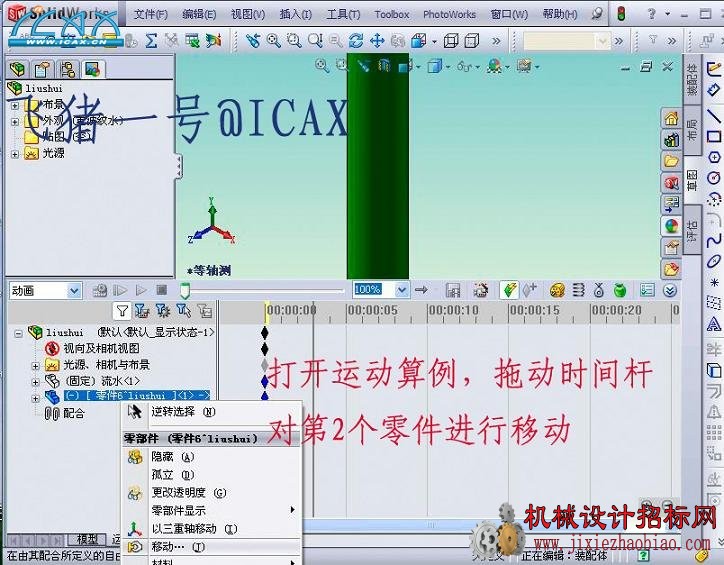Click the Contact icon in motion toolbar
The height and width of the screenshot is (565, 724).
pos(599,290)
